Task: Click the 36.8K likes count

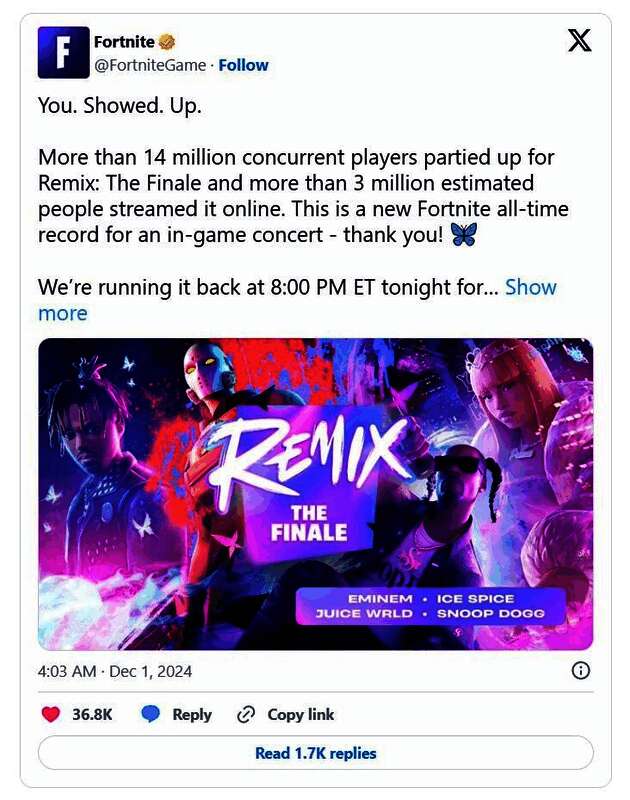Action: (92, 714)
